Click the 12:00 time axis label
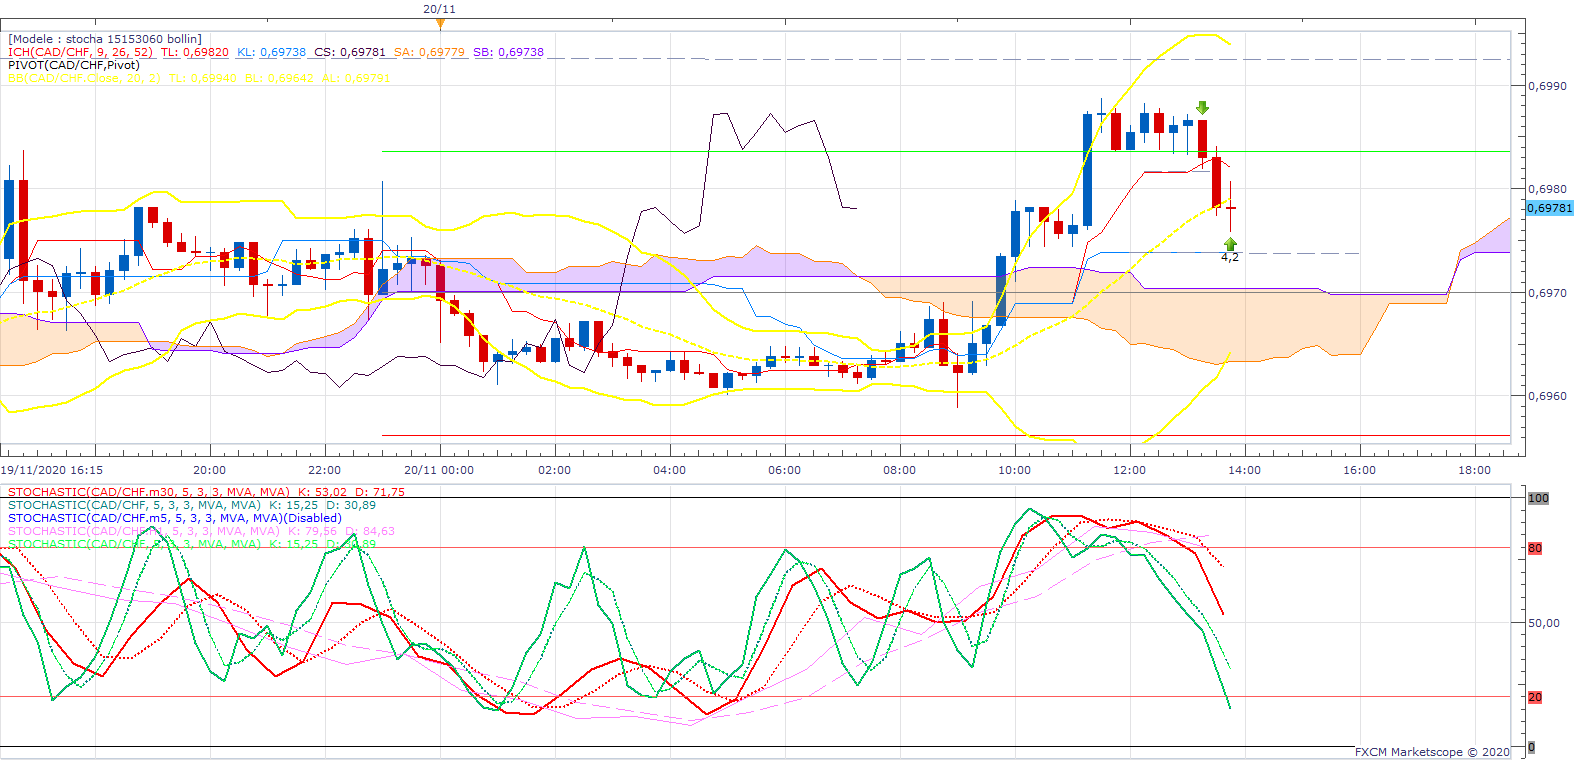This screenshot has height=760, width=1583. 1129,470
